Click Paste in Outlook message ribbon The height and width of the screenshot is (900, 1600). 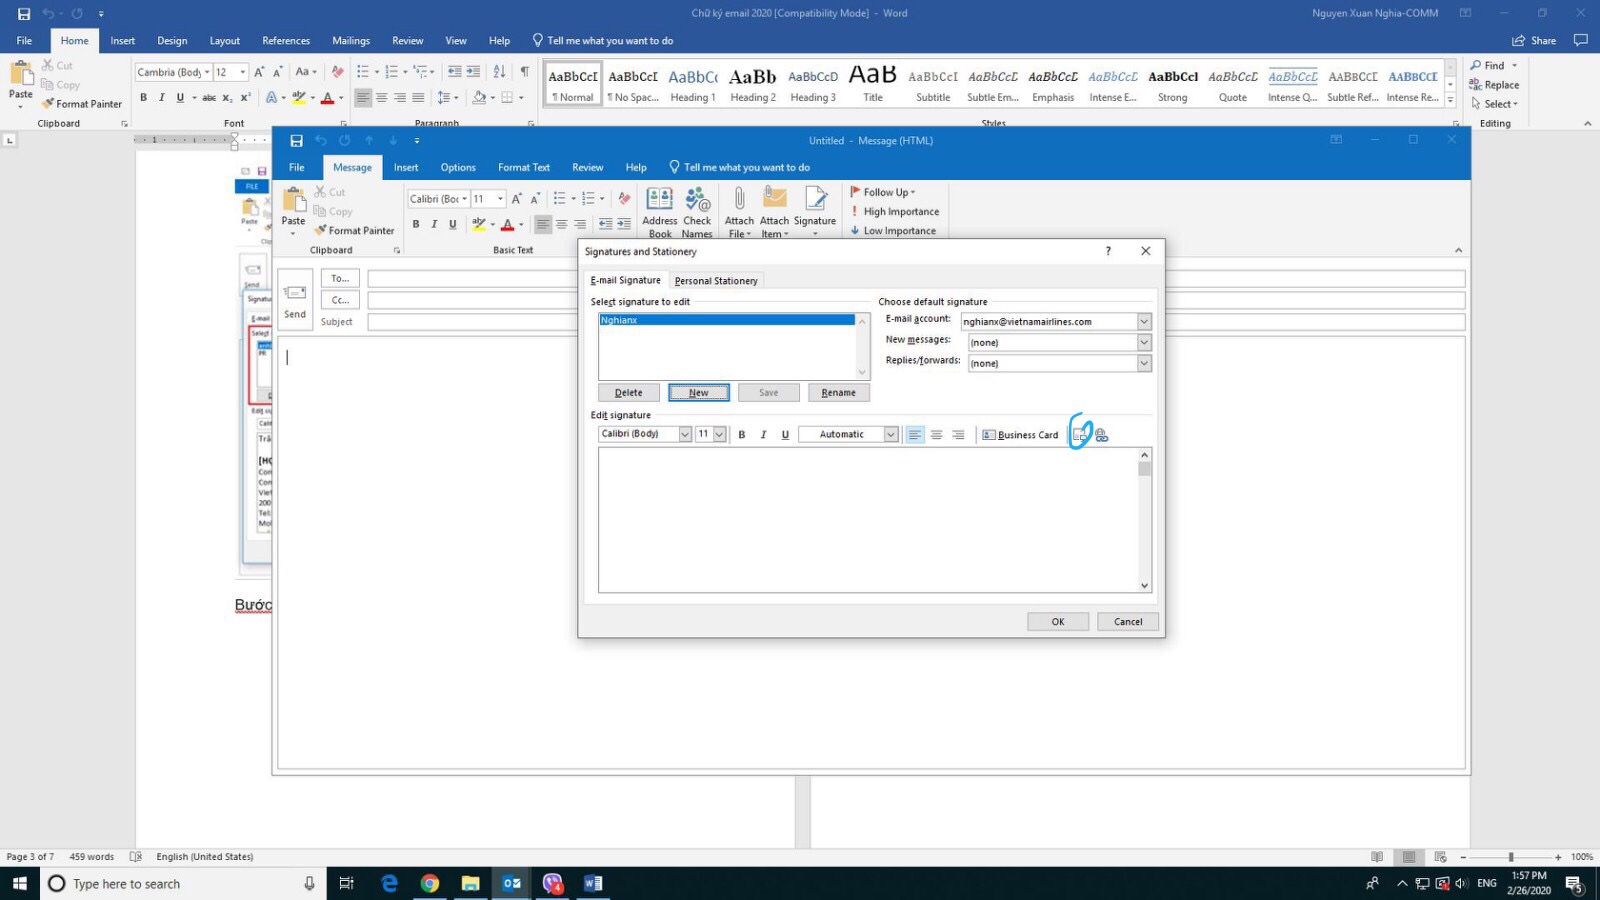[x=293, y=212]
